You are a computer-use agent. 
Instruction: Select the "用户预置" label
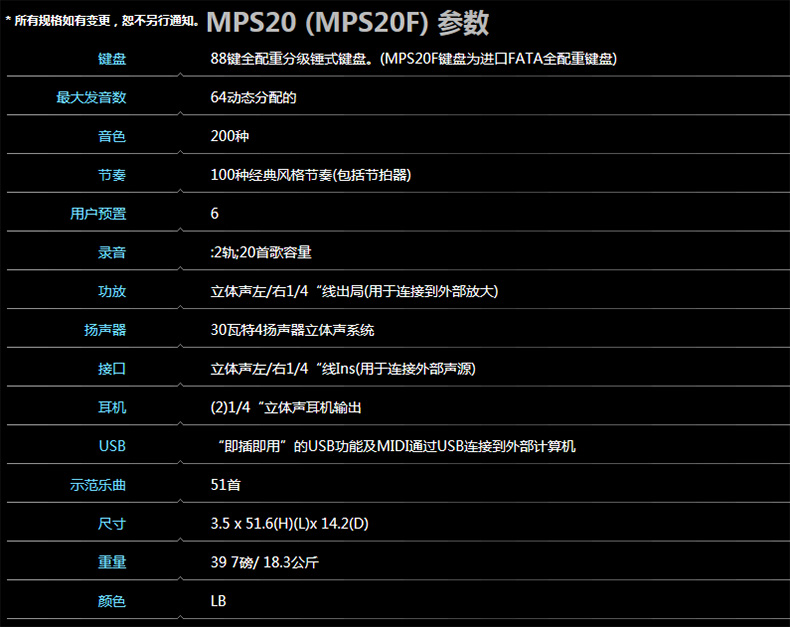(x=98, y=214)
